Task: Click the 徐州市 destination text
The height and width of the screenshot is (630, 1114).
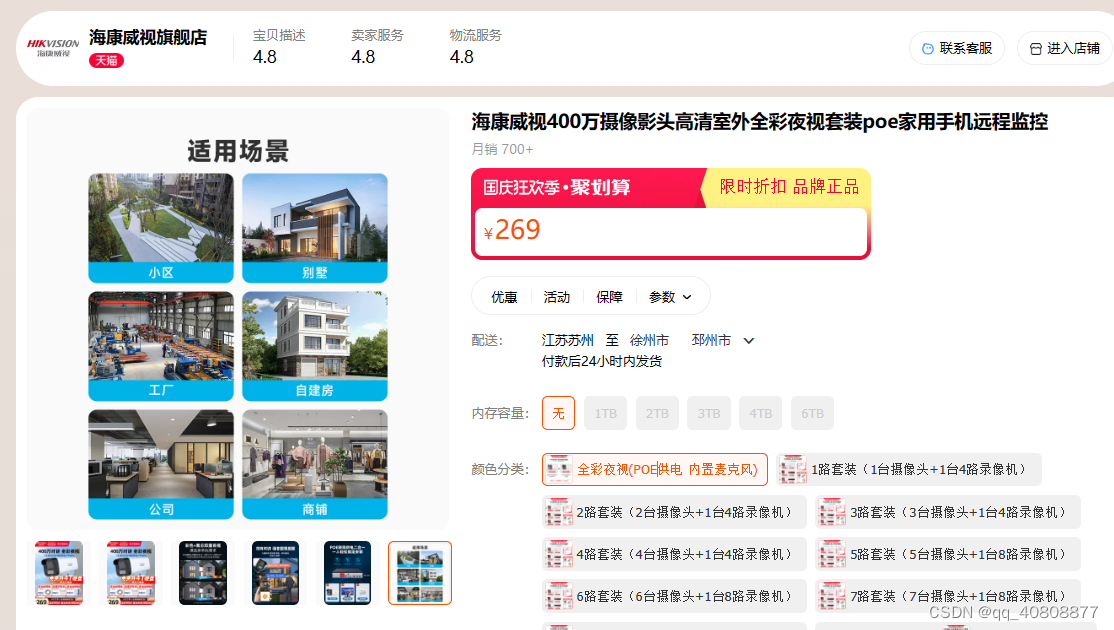Action: coord(649,341)
